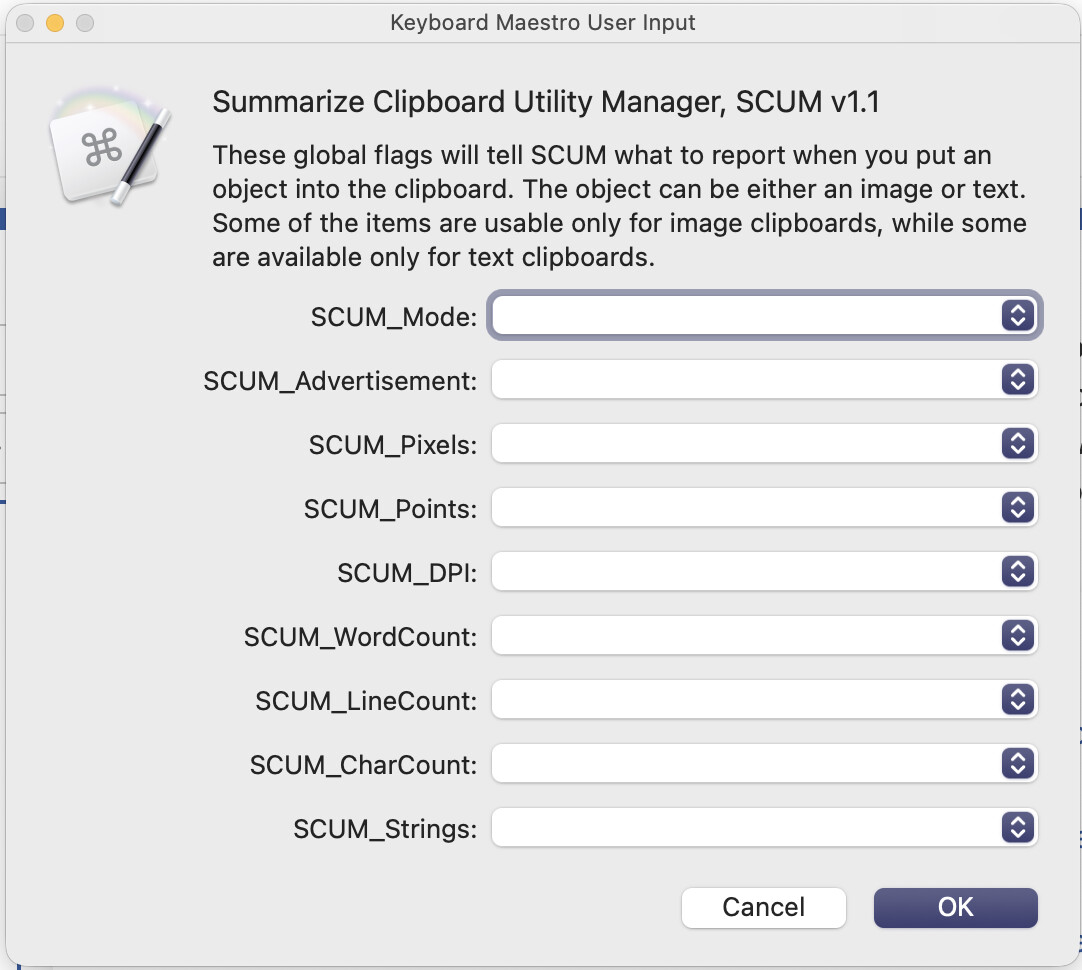Open the SCUM_Mode dropdown arrows
This screenshot has width=1082, height=970.
(1016, 316)
